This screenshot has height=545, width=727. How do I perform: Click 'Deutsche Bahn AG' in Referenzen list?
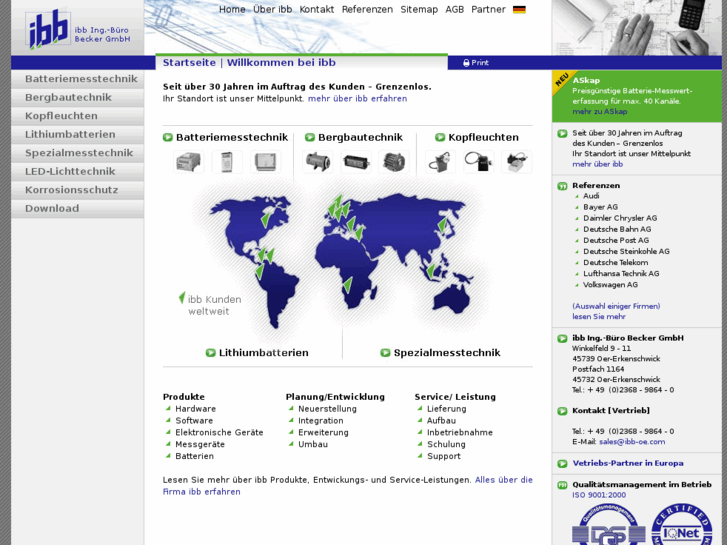(617, 229)
